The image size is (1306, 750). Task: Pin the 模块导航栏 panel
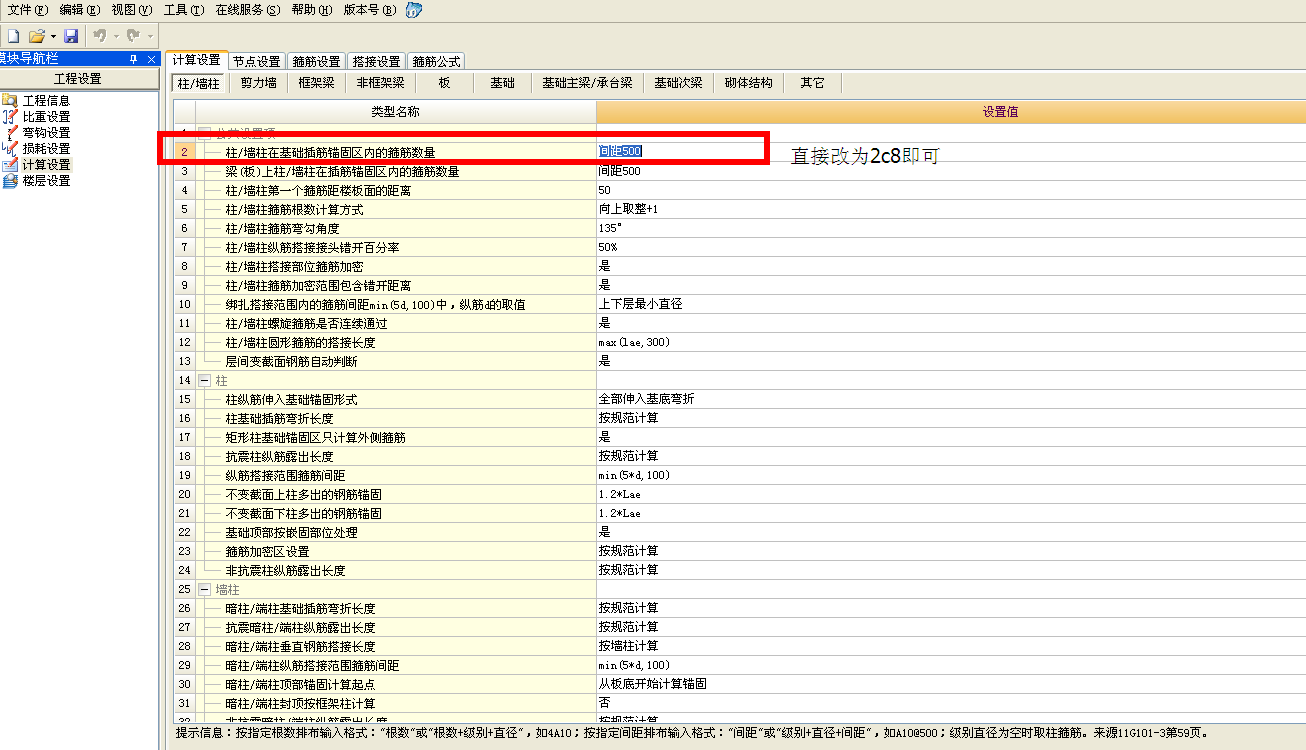pos(134,59)
